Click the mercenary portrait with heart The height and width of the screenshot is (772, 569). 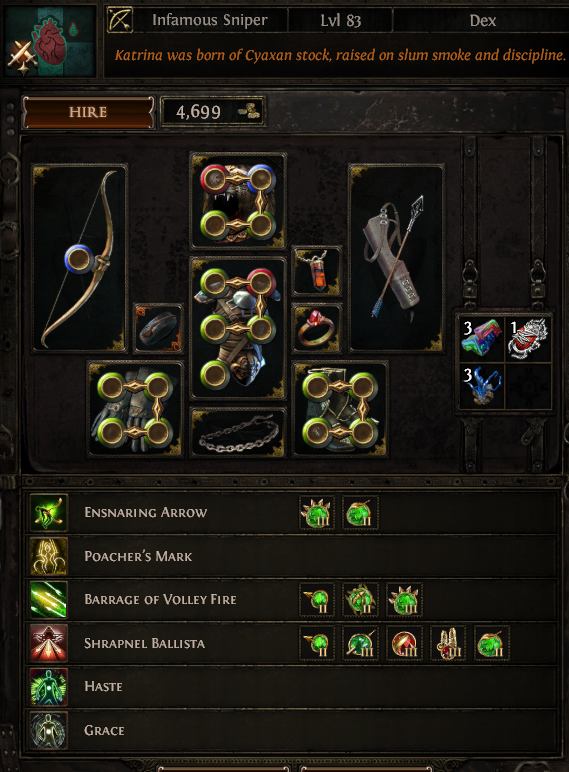tap(50, 41)
